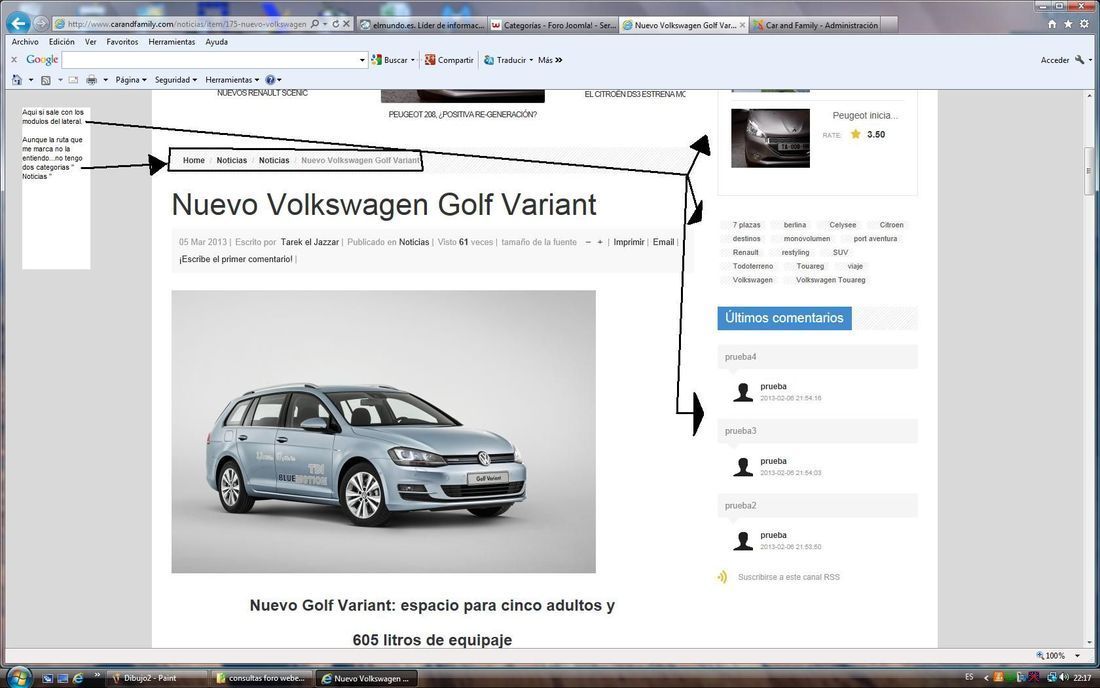This screenshot has height=688, width=1100.
Task: Increase font size with plus button
Action: tap(600, 242)
